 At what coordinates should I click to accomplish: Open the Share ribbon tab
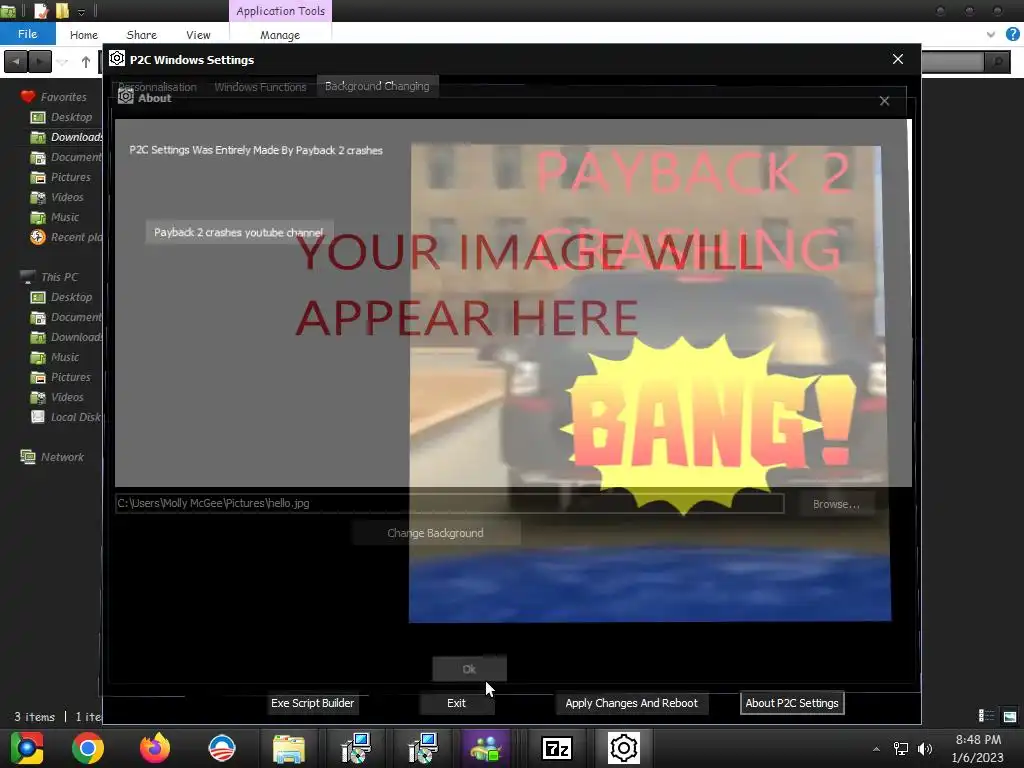141,35
